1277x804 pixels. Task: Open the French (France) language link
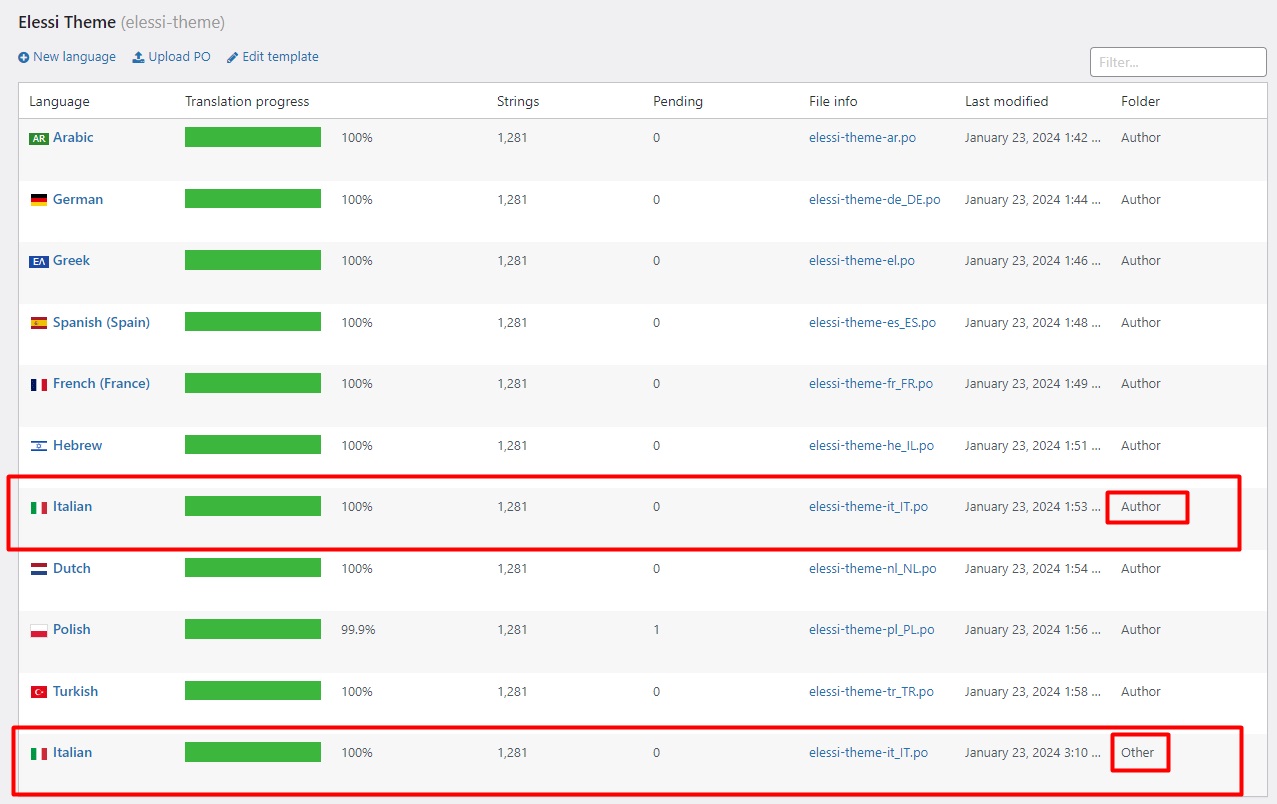[x=101, y=384]
